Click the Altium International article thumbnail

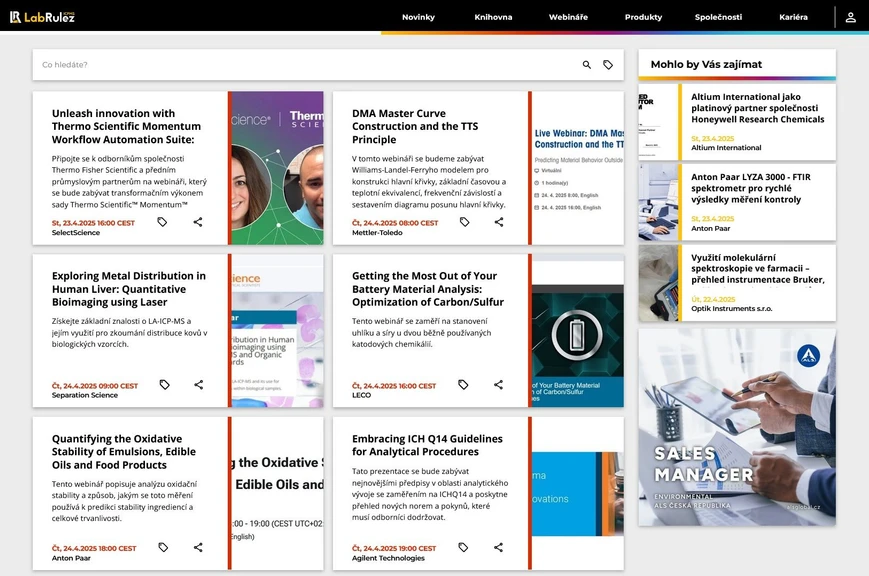point(658,122)
